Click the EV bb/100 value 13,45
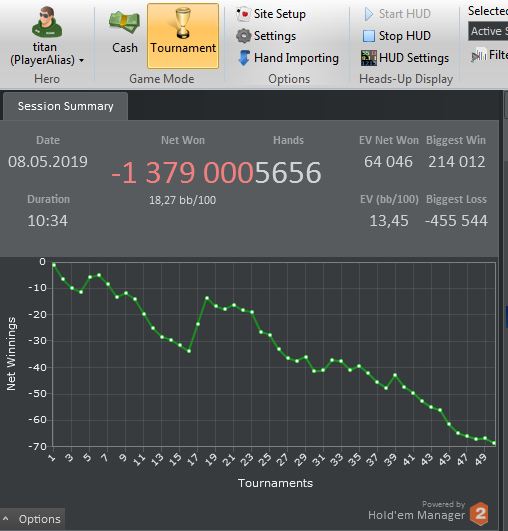Viewport: 508px width, 531px height. coord(389,221)
